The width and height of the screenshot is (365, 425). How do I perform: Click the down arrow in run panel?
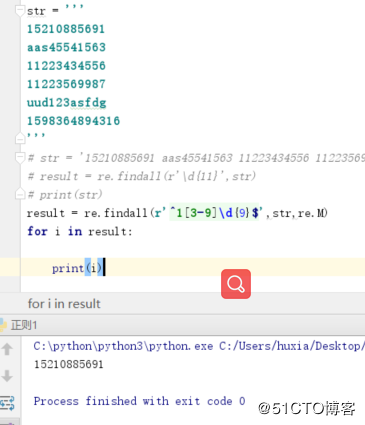point(7,376)
